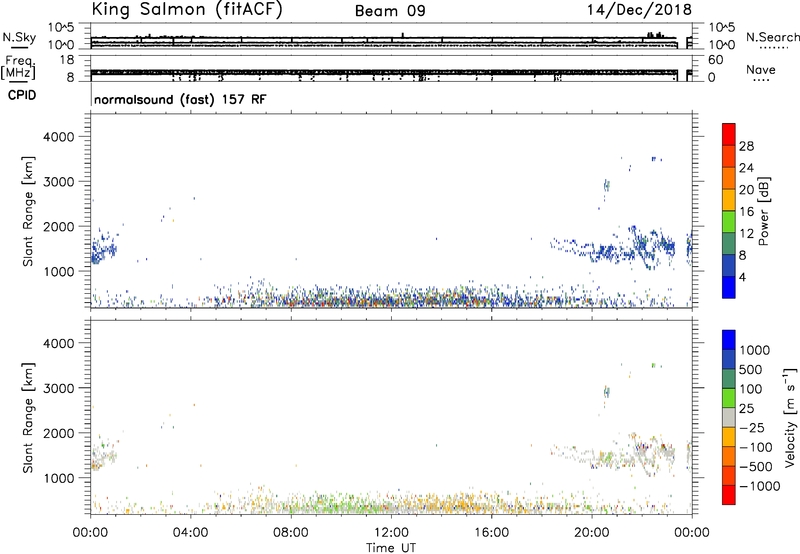The height and width of the screenshot is (554, 800).
Task: Click the yellow 16-20 dB power colorbar segment
Action: coord(729,200)
